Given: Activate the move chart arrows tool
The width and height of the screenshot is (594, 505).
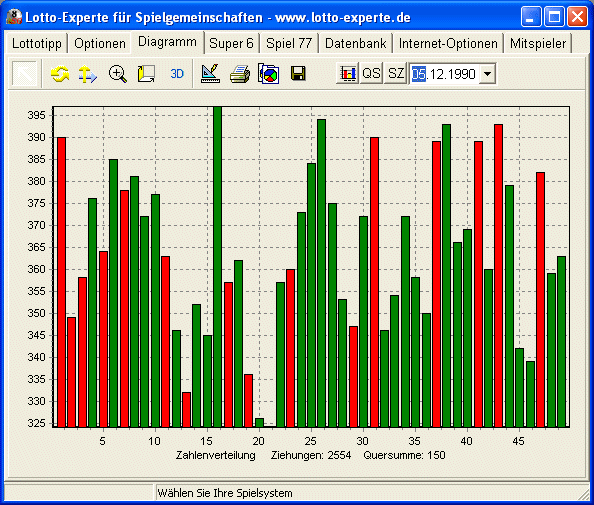Looking at the screenshot, I should pos(88,74).
